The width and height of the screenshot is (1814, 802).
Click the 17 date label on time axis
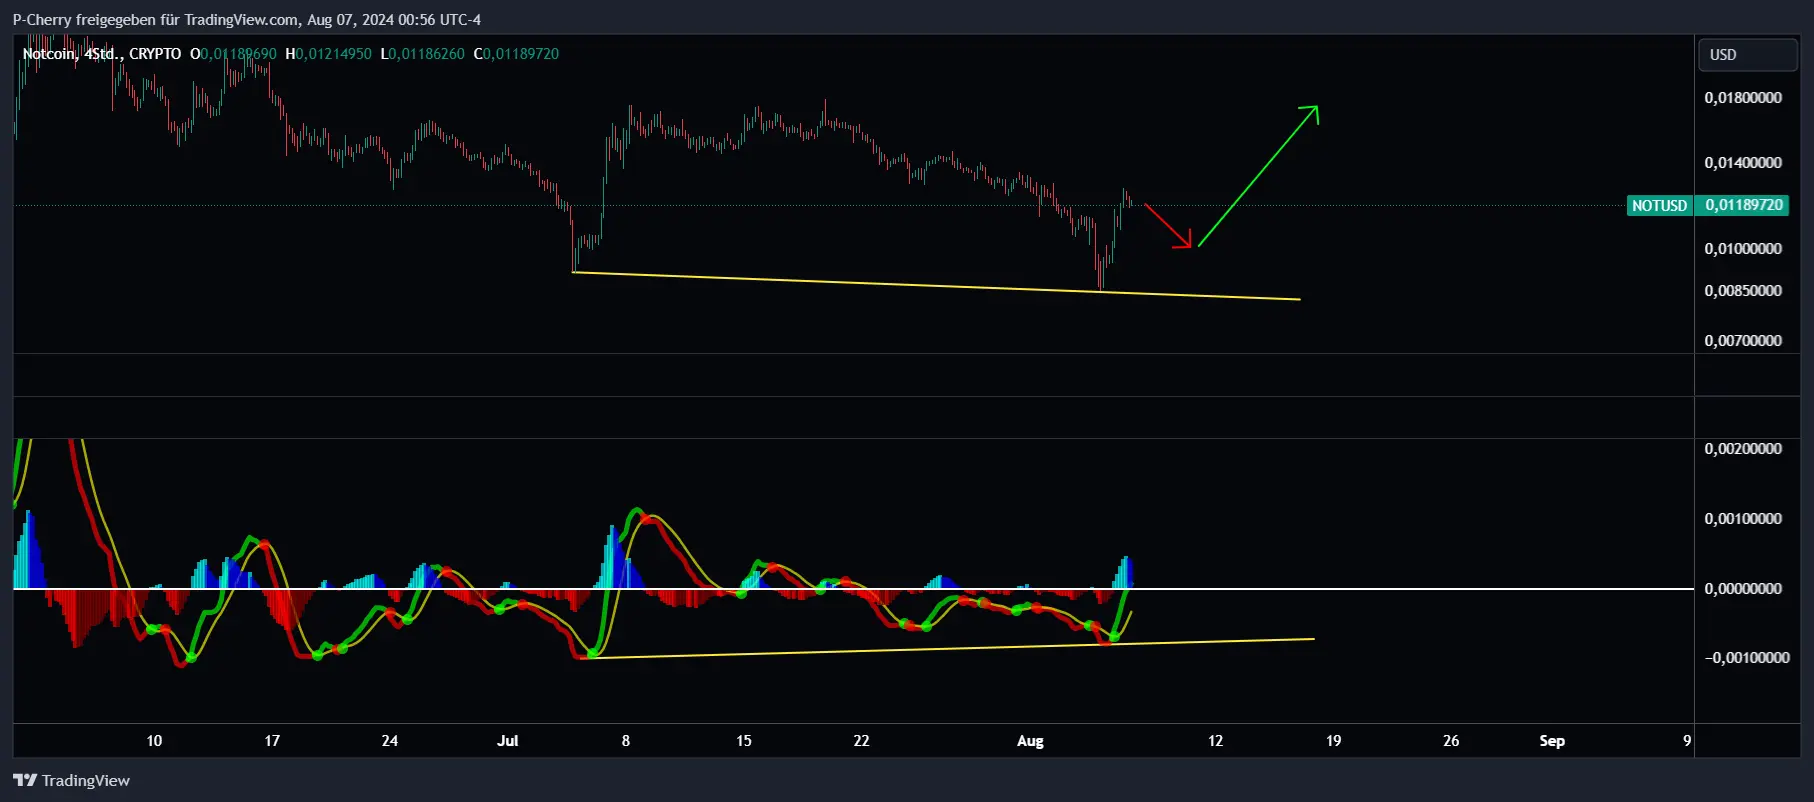(272, 741)
